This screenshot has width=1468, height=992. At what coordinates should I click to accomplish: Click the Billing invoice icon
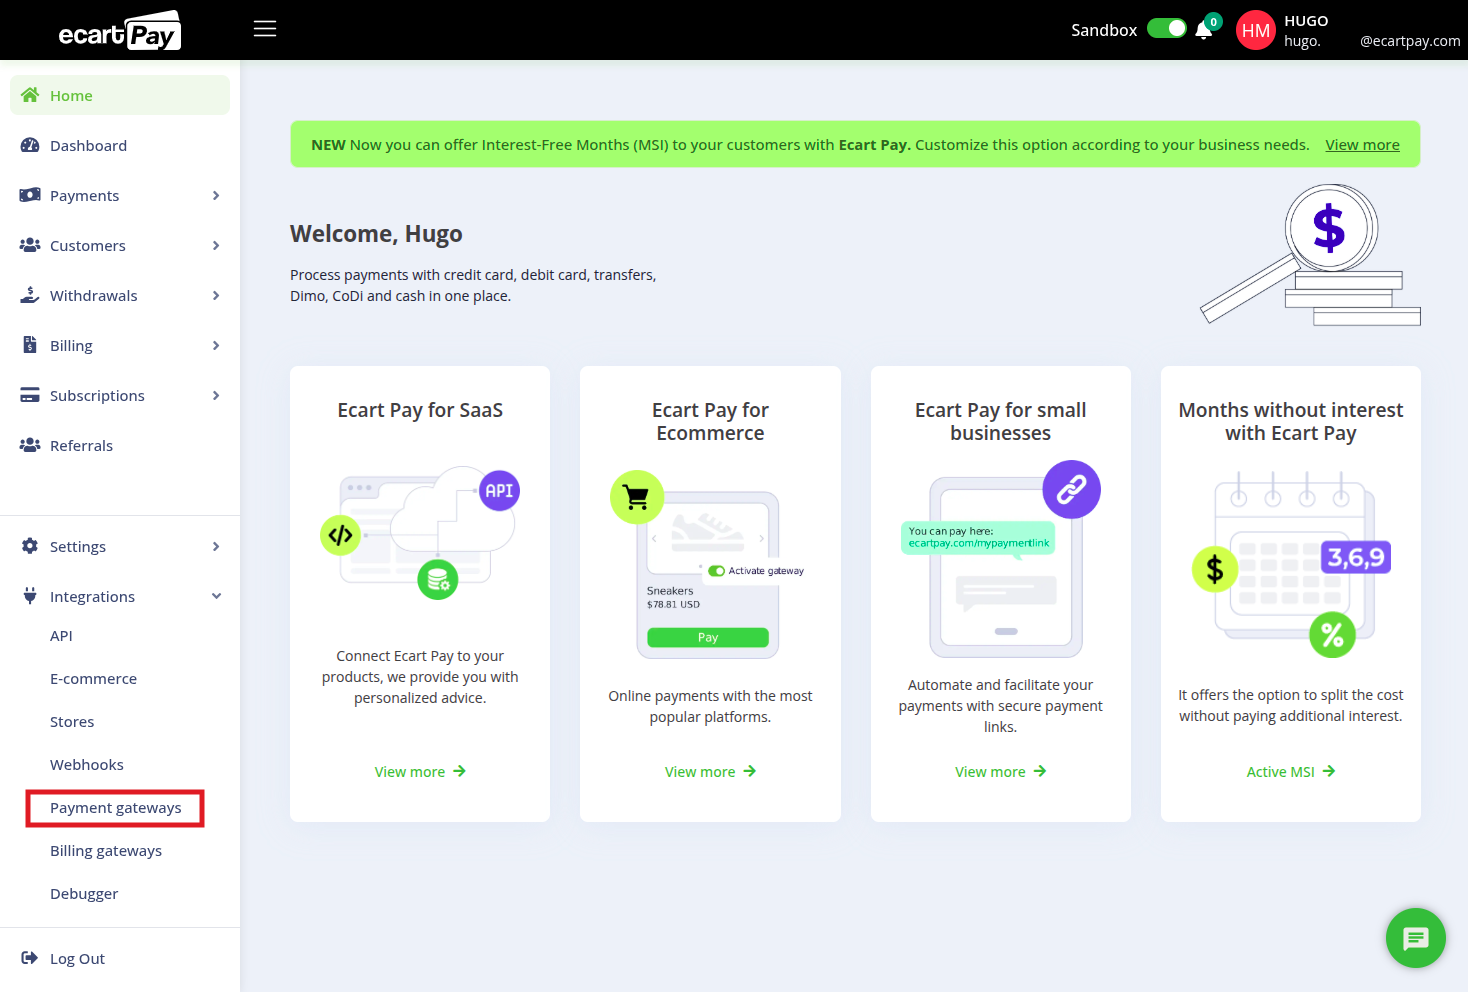coord(30,345)
